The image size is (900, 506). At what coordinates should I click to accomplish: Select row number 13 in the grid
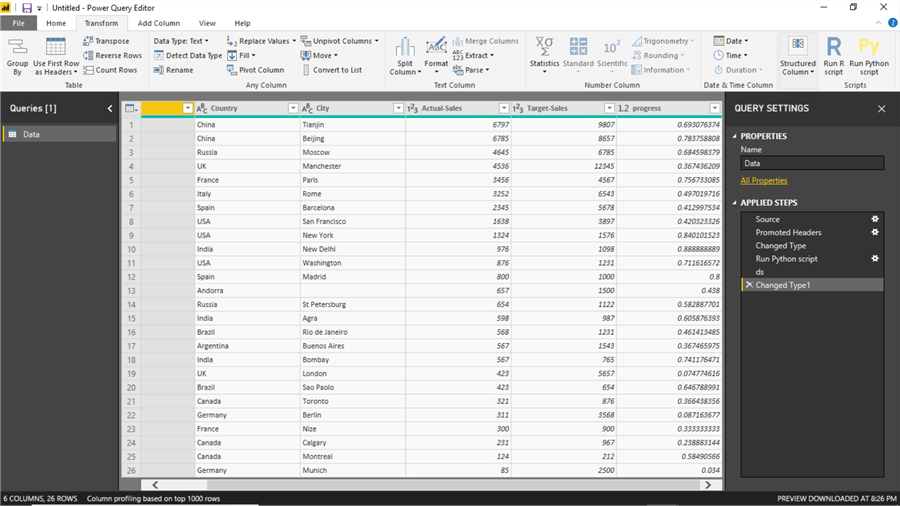point(131,290)
